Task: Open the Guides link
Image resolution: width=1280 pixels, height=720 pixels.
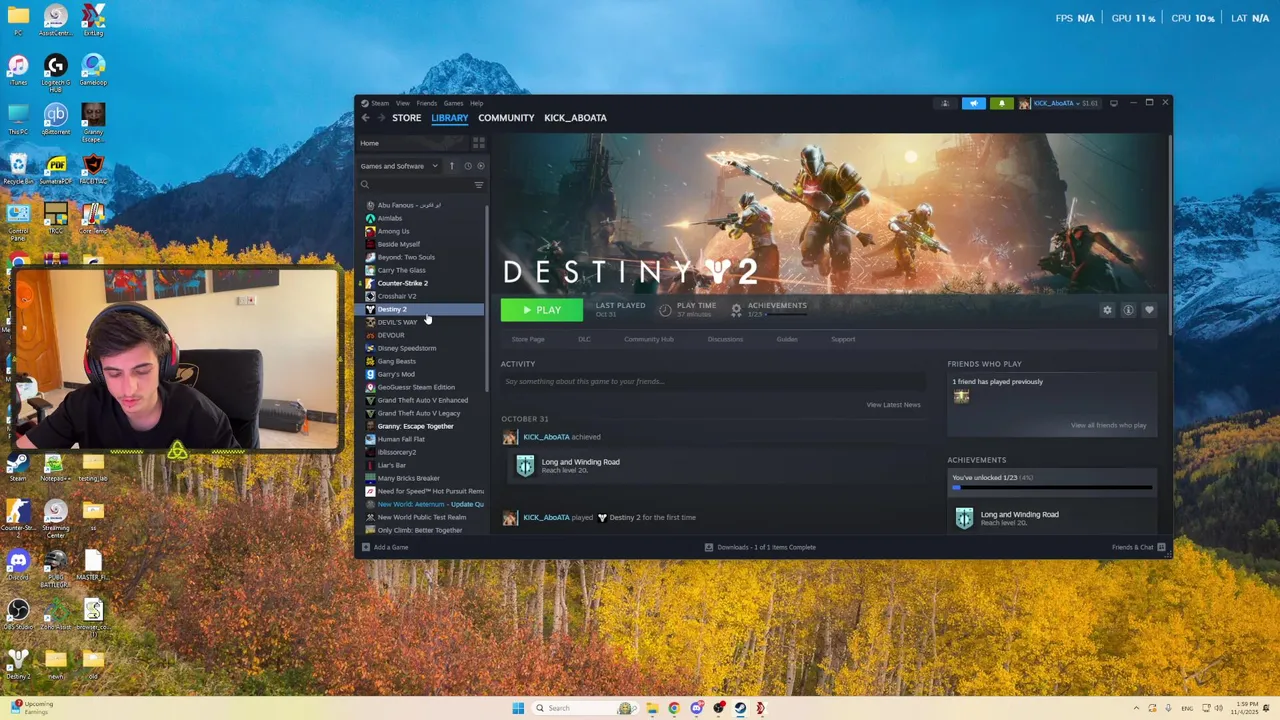Action: pos(787,339)
